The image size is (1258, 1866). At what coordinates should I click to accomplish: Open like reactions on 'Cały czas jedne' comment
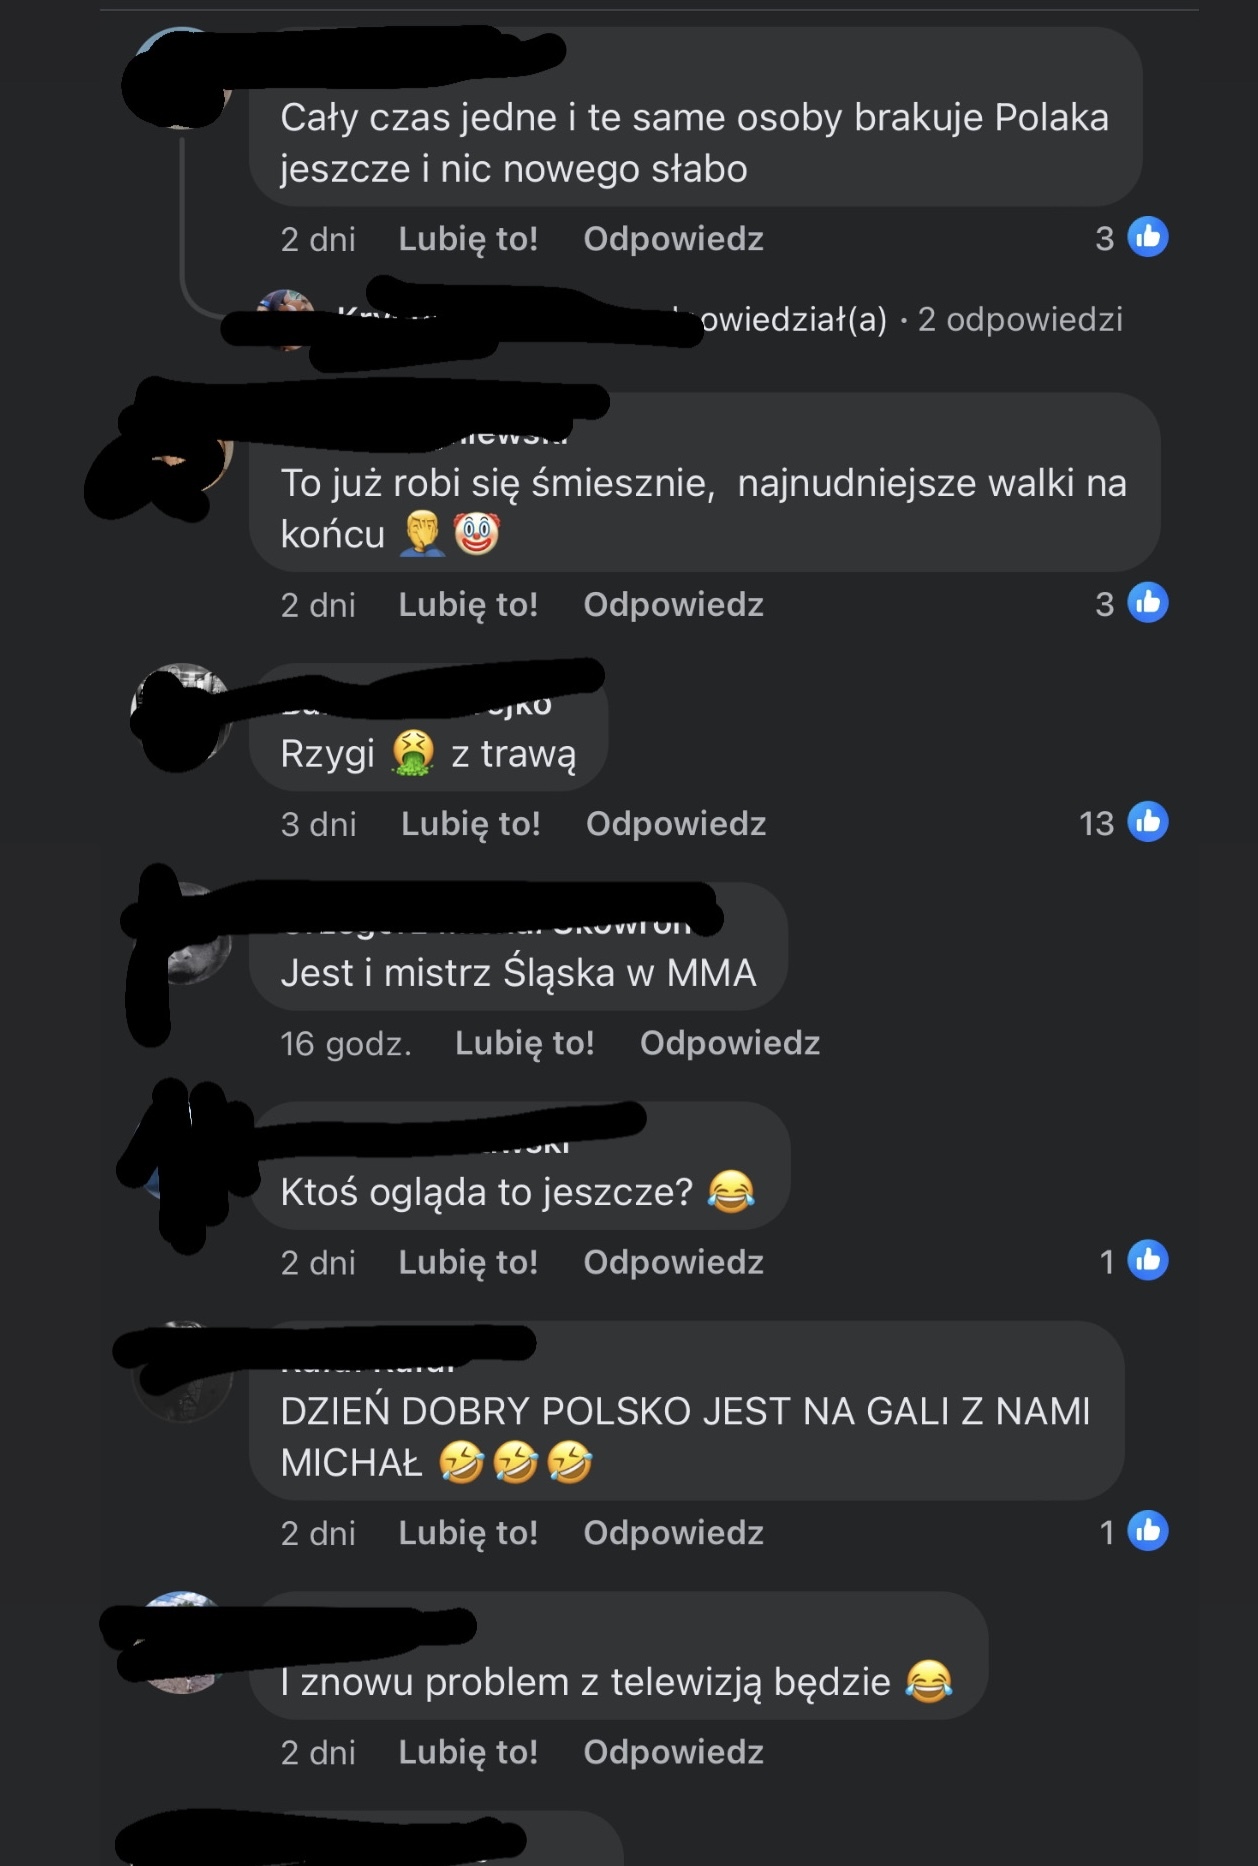click(x=1132, y=238)
